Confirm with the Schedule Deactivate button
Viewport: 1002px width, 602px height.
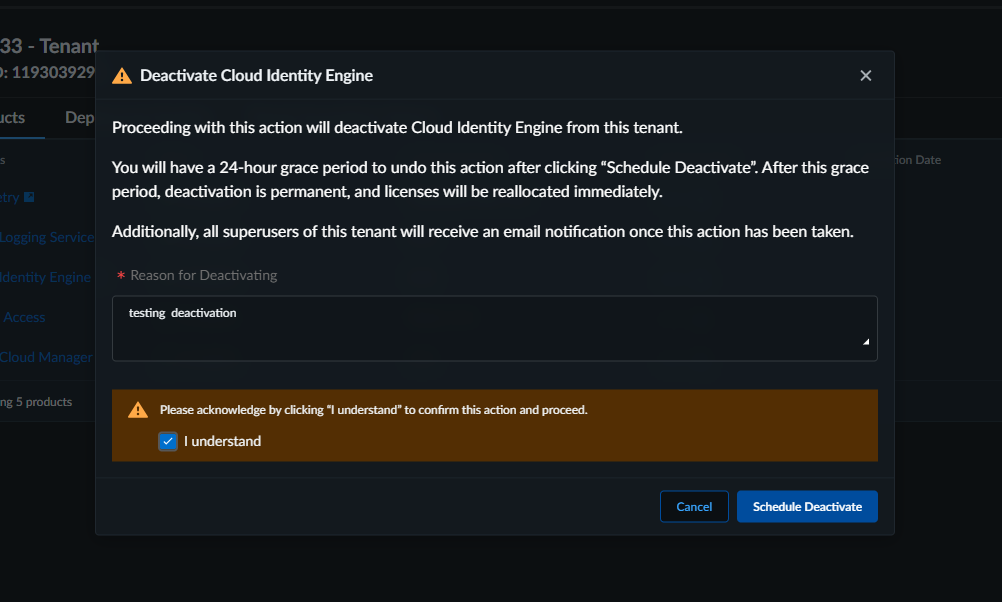point(807,507)
